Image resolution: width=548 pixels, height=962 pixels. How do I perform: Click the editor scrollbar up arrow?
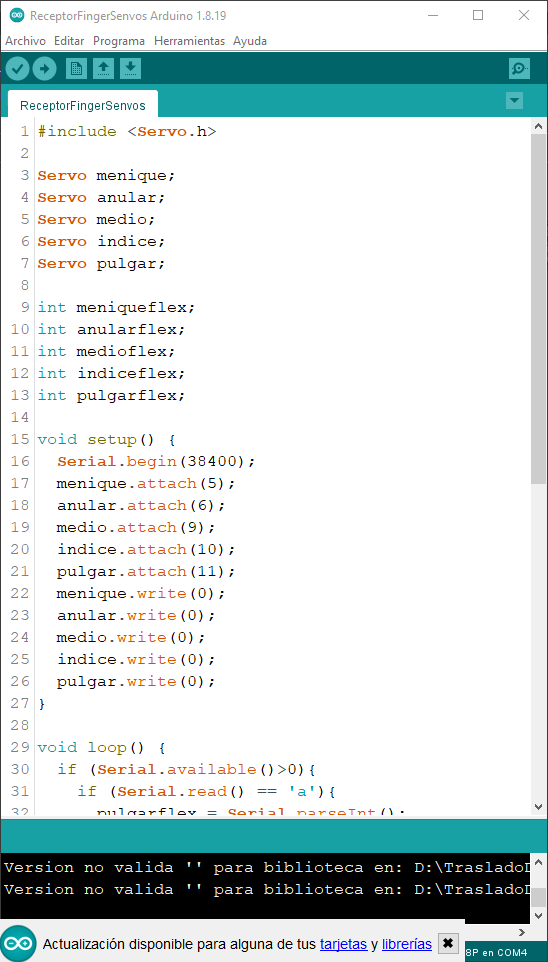tap(538, 126)
